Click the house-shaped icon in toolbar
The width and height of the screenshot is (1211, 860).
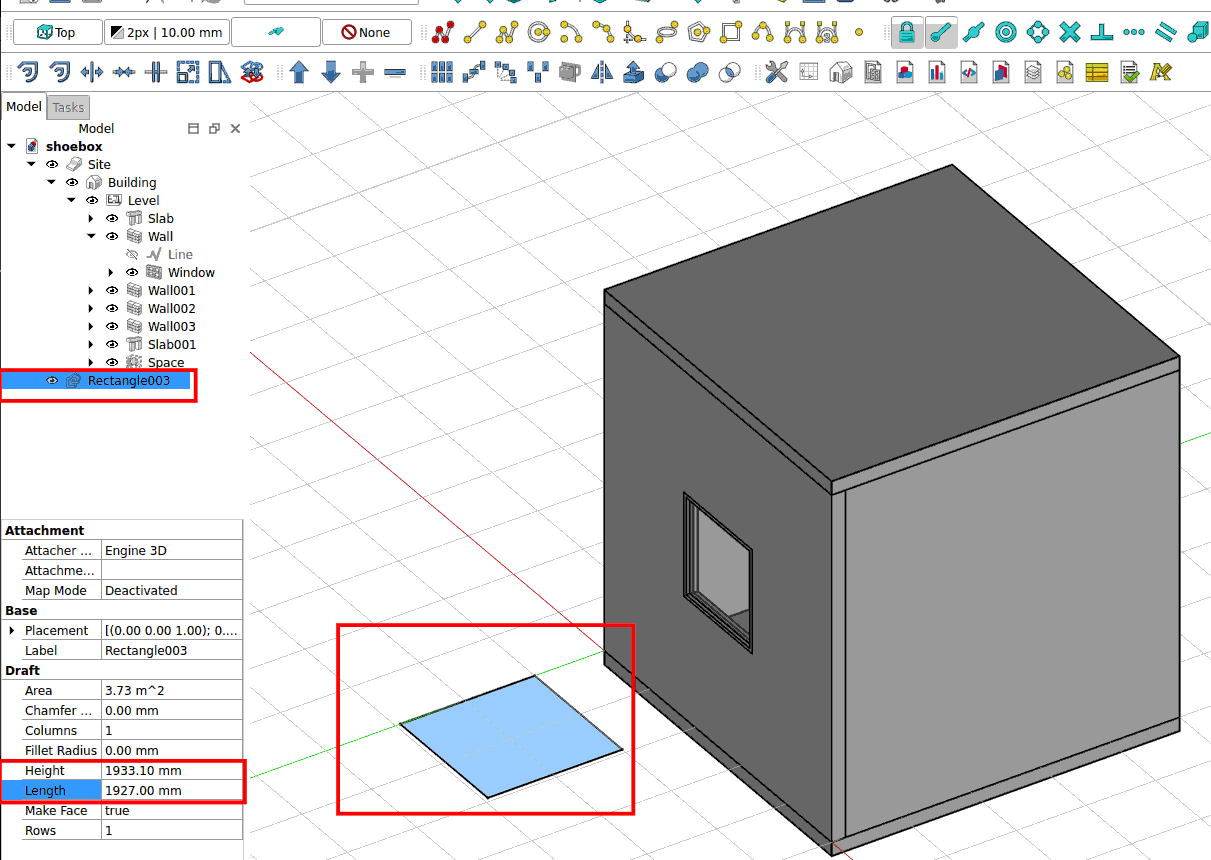click(841, 72)
